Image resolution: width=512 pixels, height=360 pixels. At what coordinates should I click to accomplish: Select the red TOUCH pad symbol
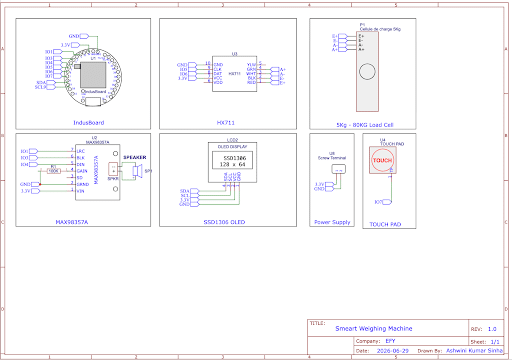point(382,160)
